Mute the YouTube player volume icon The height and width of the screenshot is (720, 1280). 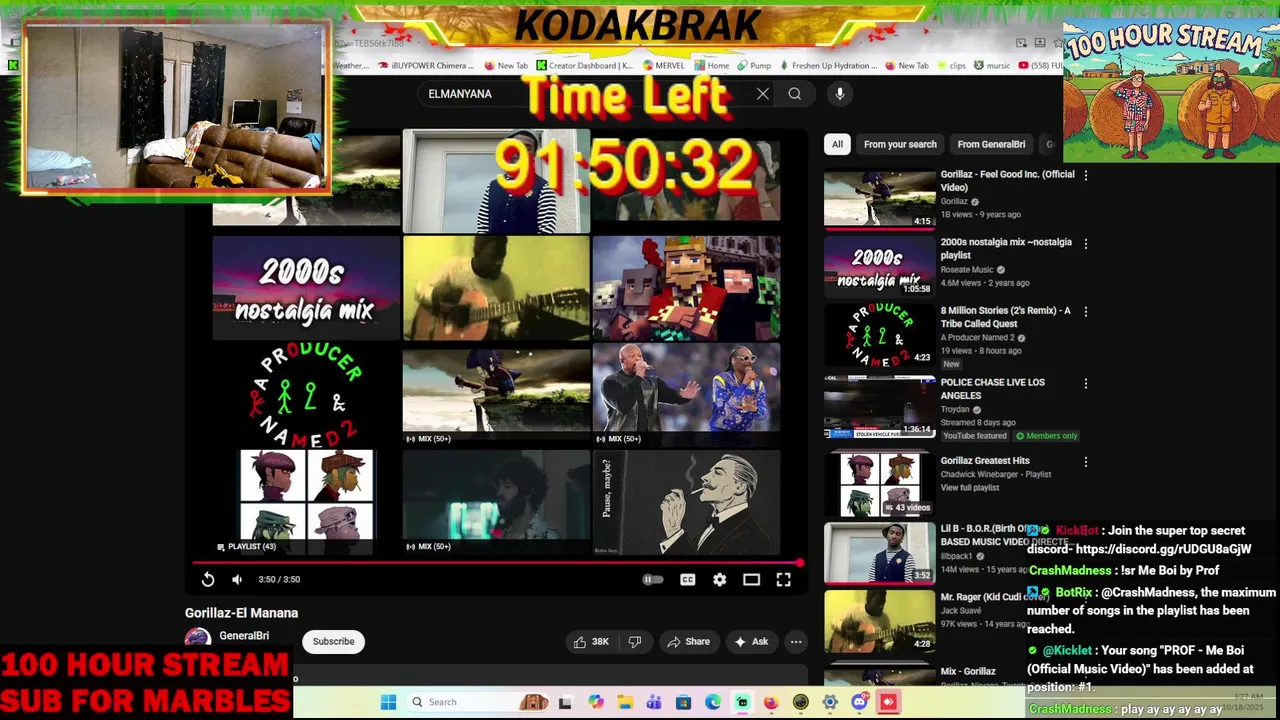[237, 579]
